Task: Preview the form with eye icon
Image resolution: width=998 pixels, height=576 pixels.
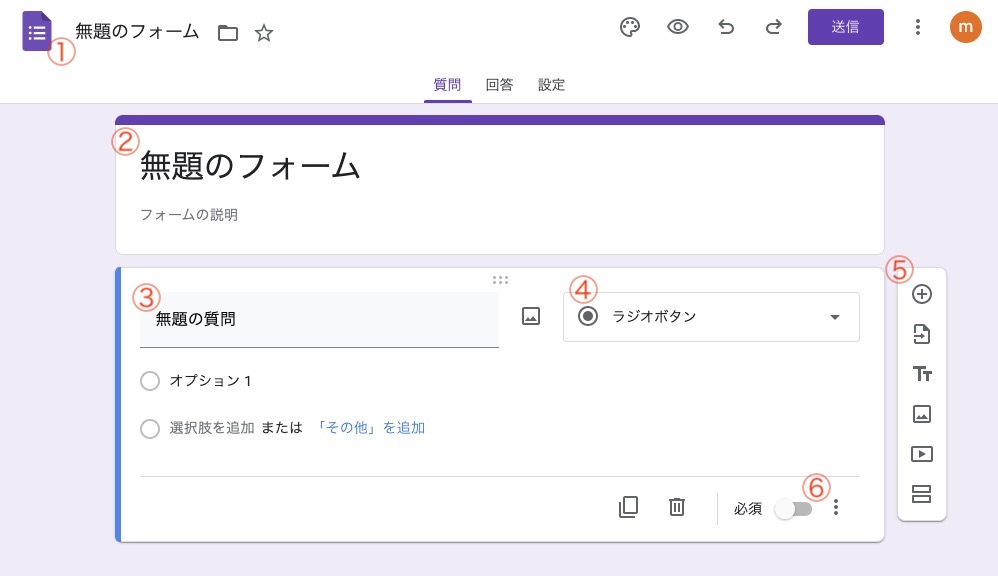Action: [678, 27]
